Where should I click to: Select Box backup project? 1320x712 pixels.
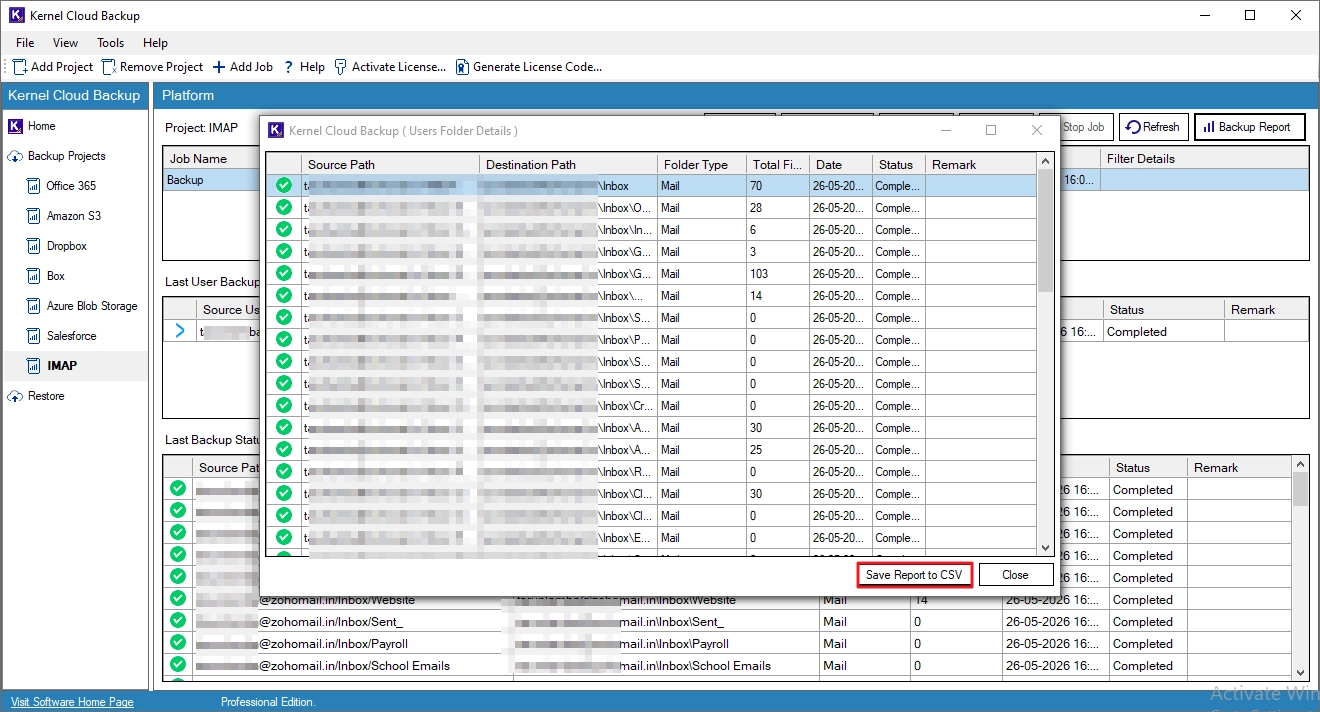click(x=55, y=276)
